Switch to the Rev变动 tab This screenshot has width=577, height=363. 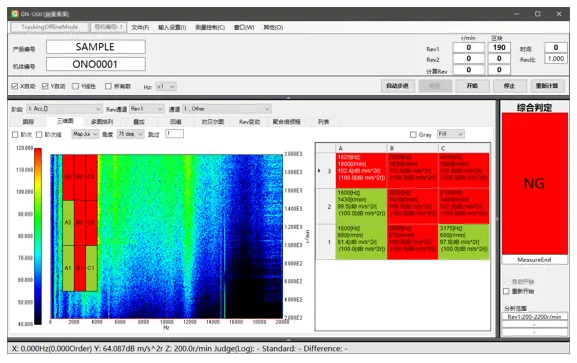coord(249,122)
